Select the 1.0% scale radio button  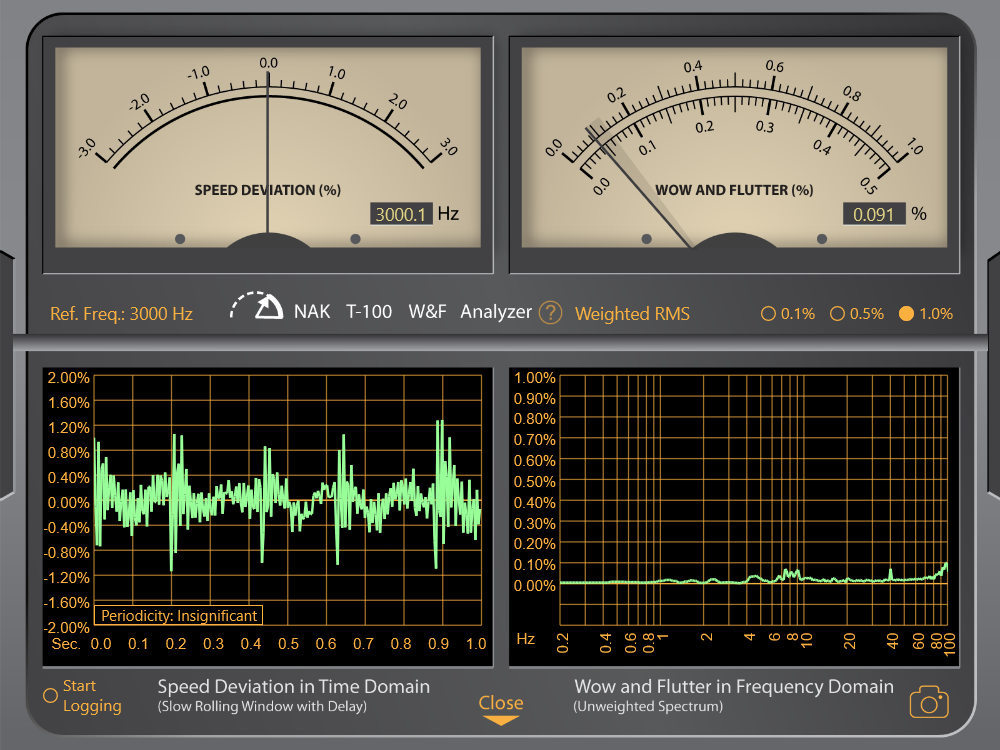(x=906, y=314)
